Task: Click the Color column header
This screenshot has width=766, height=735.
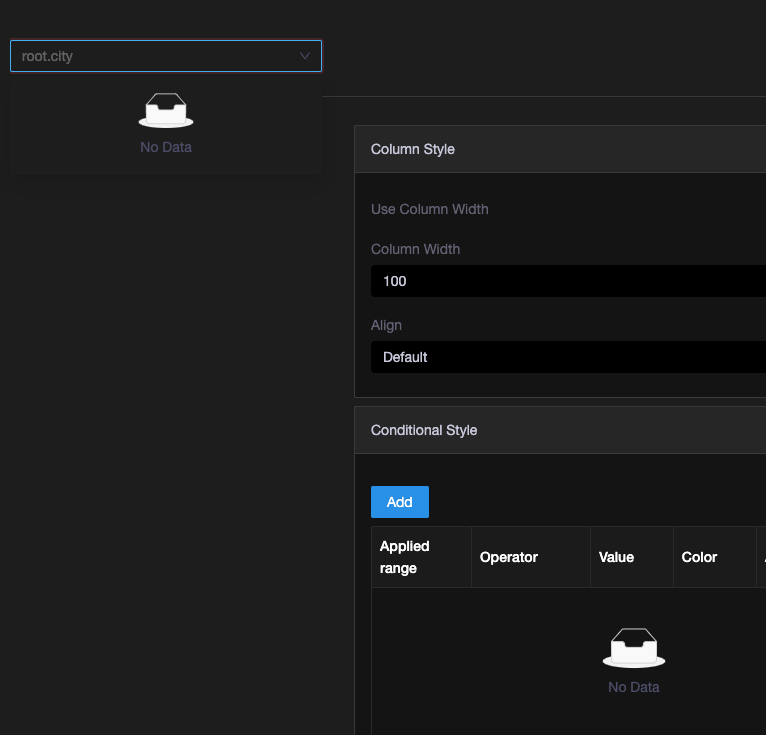Action: point(715,557)
